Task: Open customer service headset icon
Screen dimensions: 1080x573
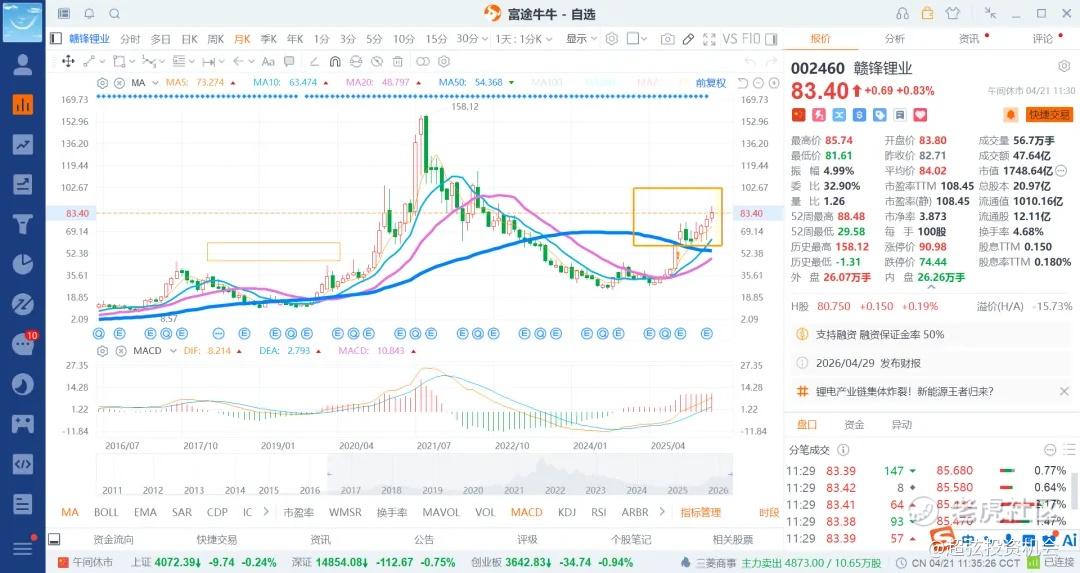Action: point(902,14)
